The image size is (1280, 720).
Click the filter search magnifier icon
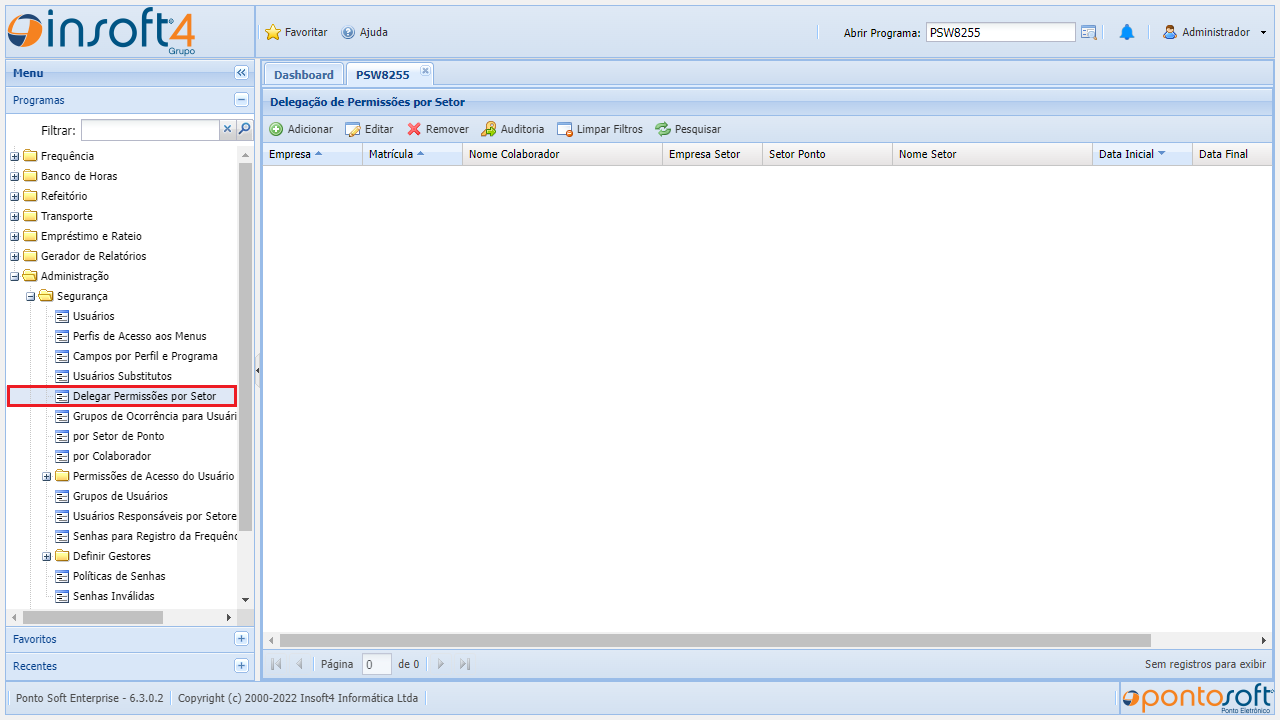[244, 129]
